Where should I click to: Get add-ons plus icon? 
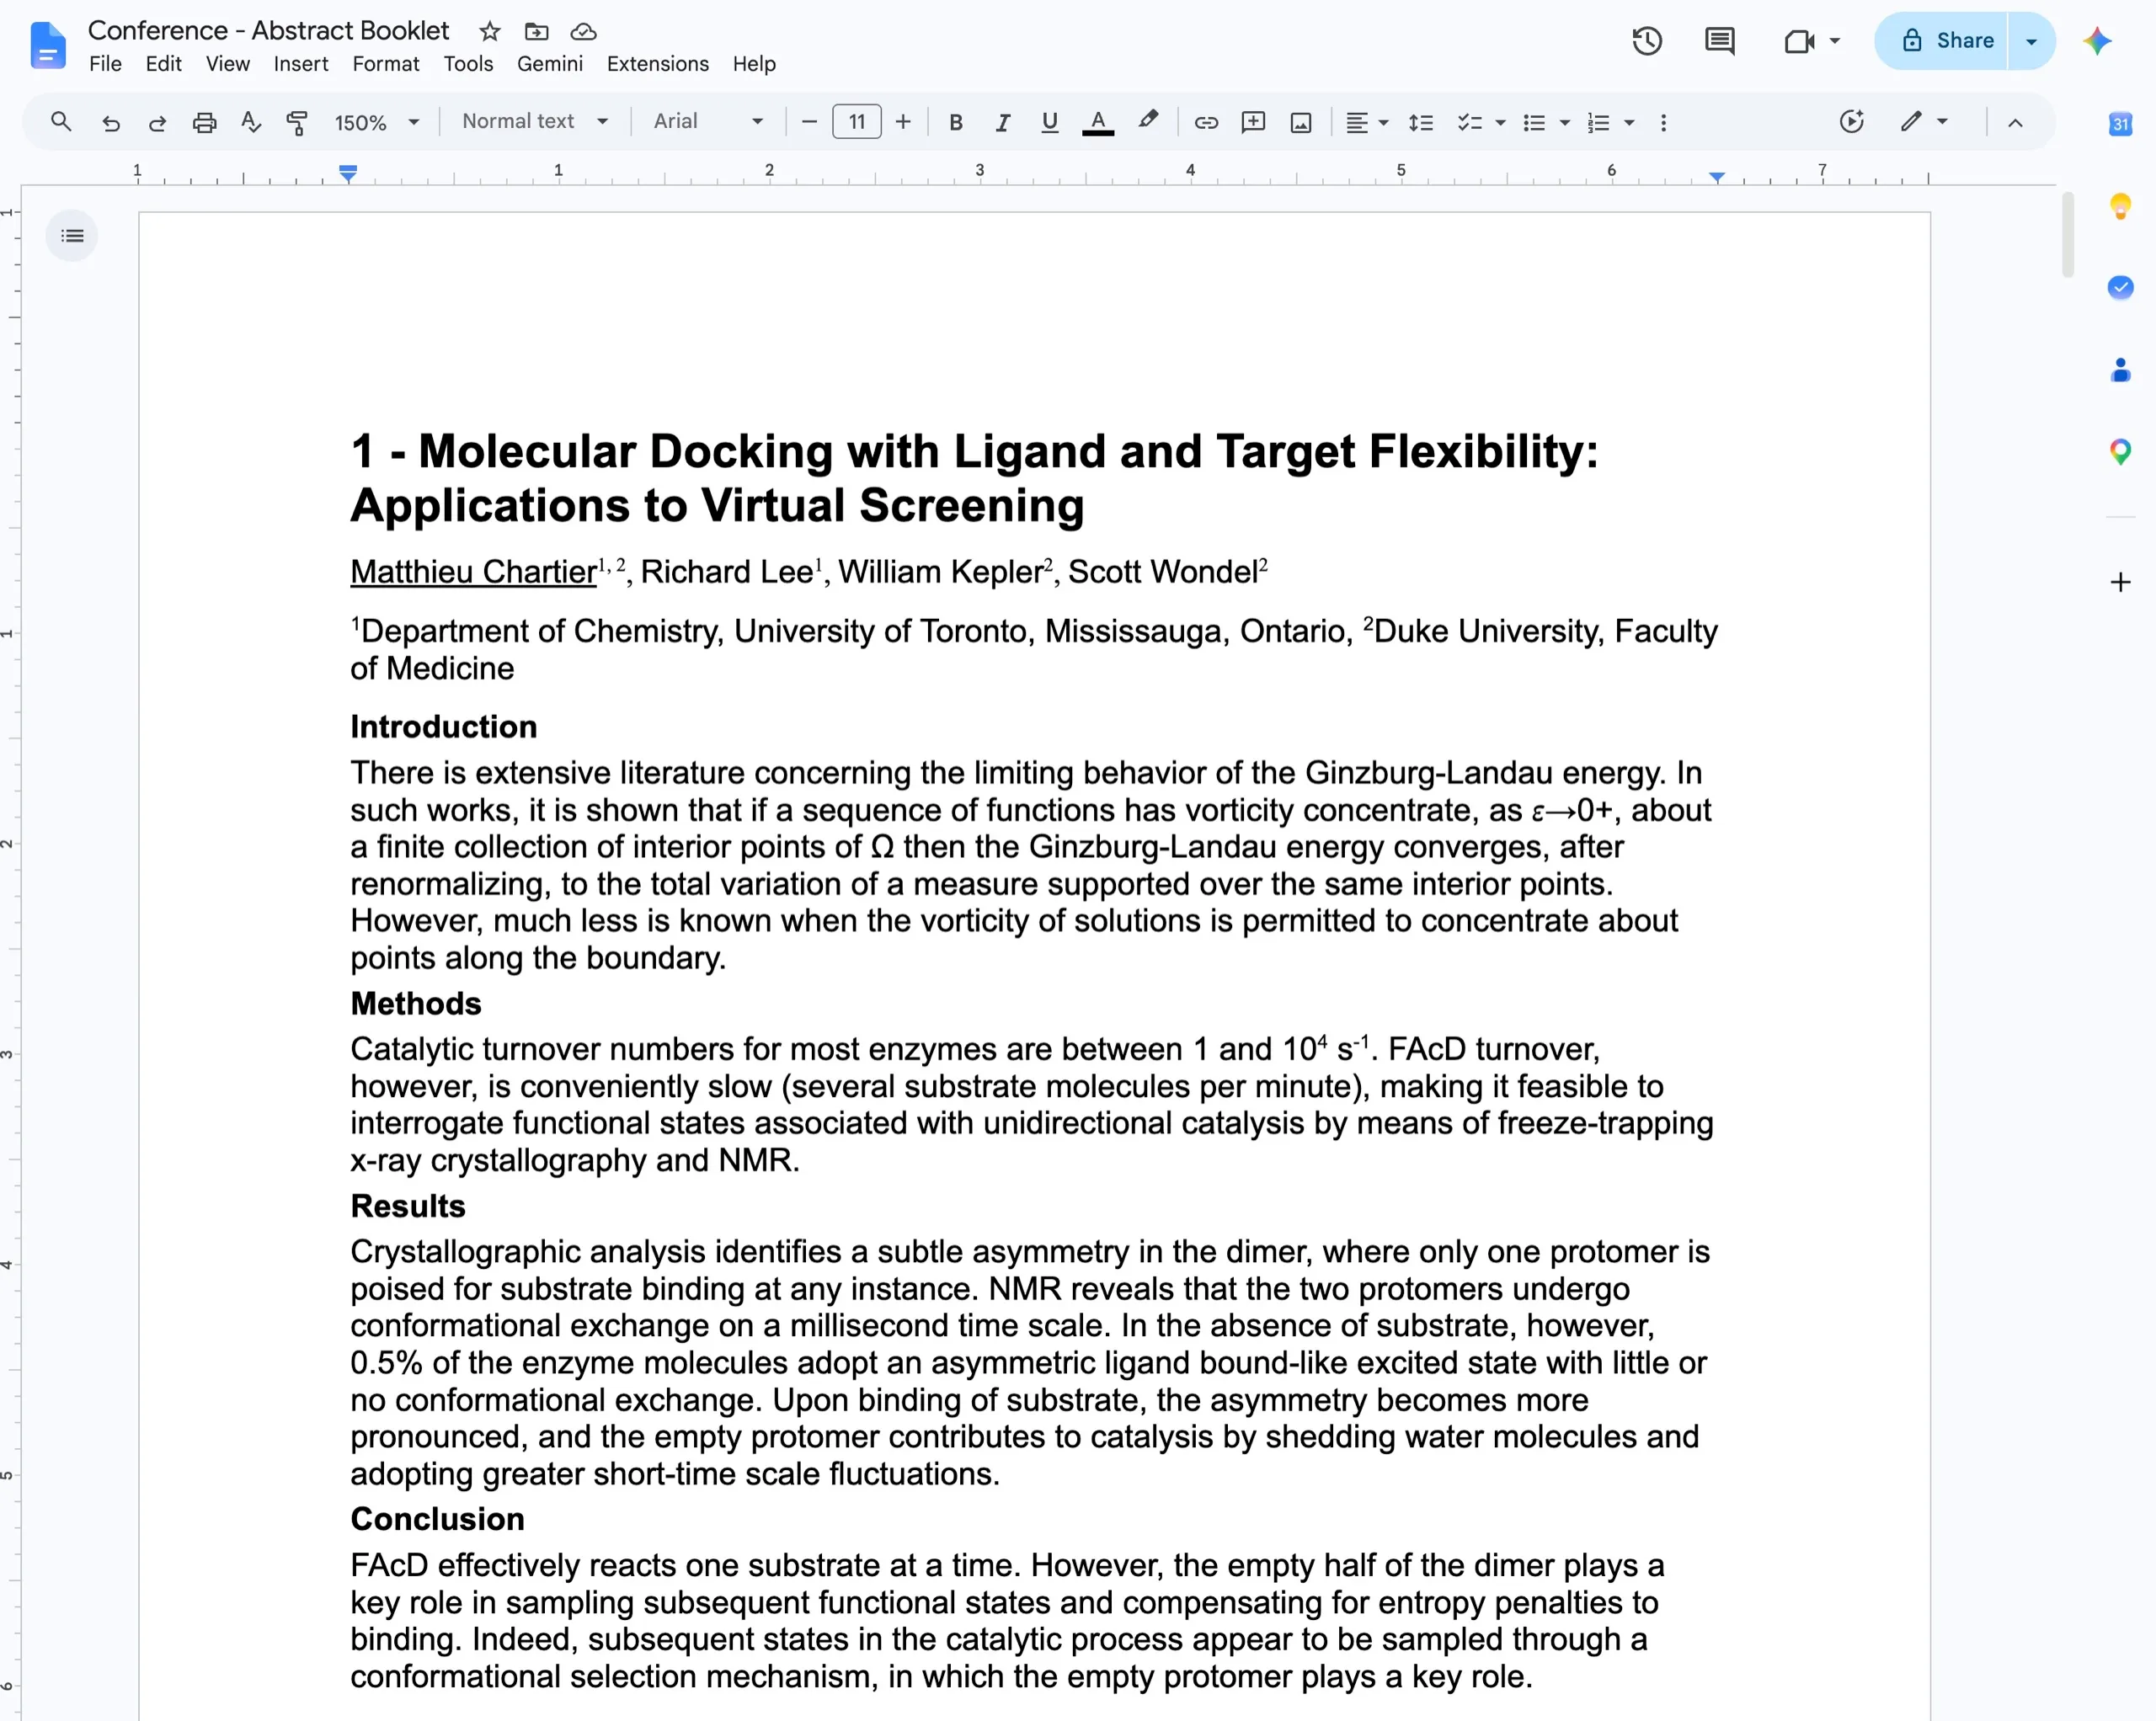pos(2120,582)
